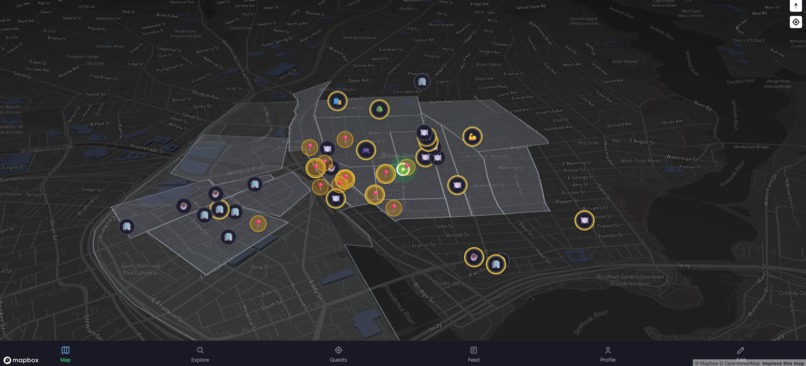Screen dimensions: 806x366
Task: Select the pink pin in lower-left district
Action: (258, 223)
